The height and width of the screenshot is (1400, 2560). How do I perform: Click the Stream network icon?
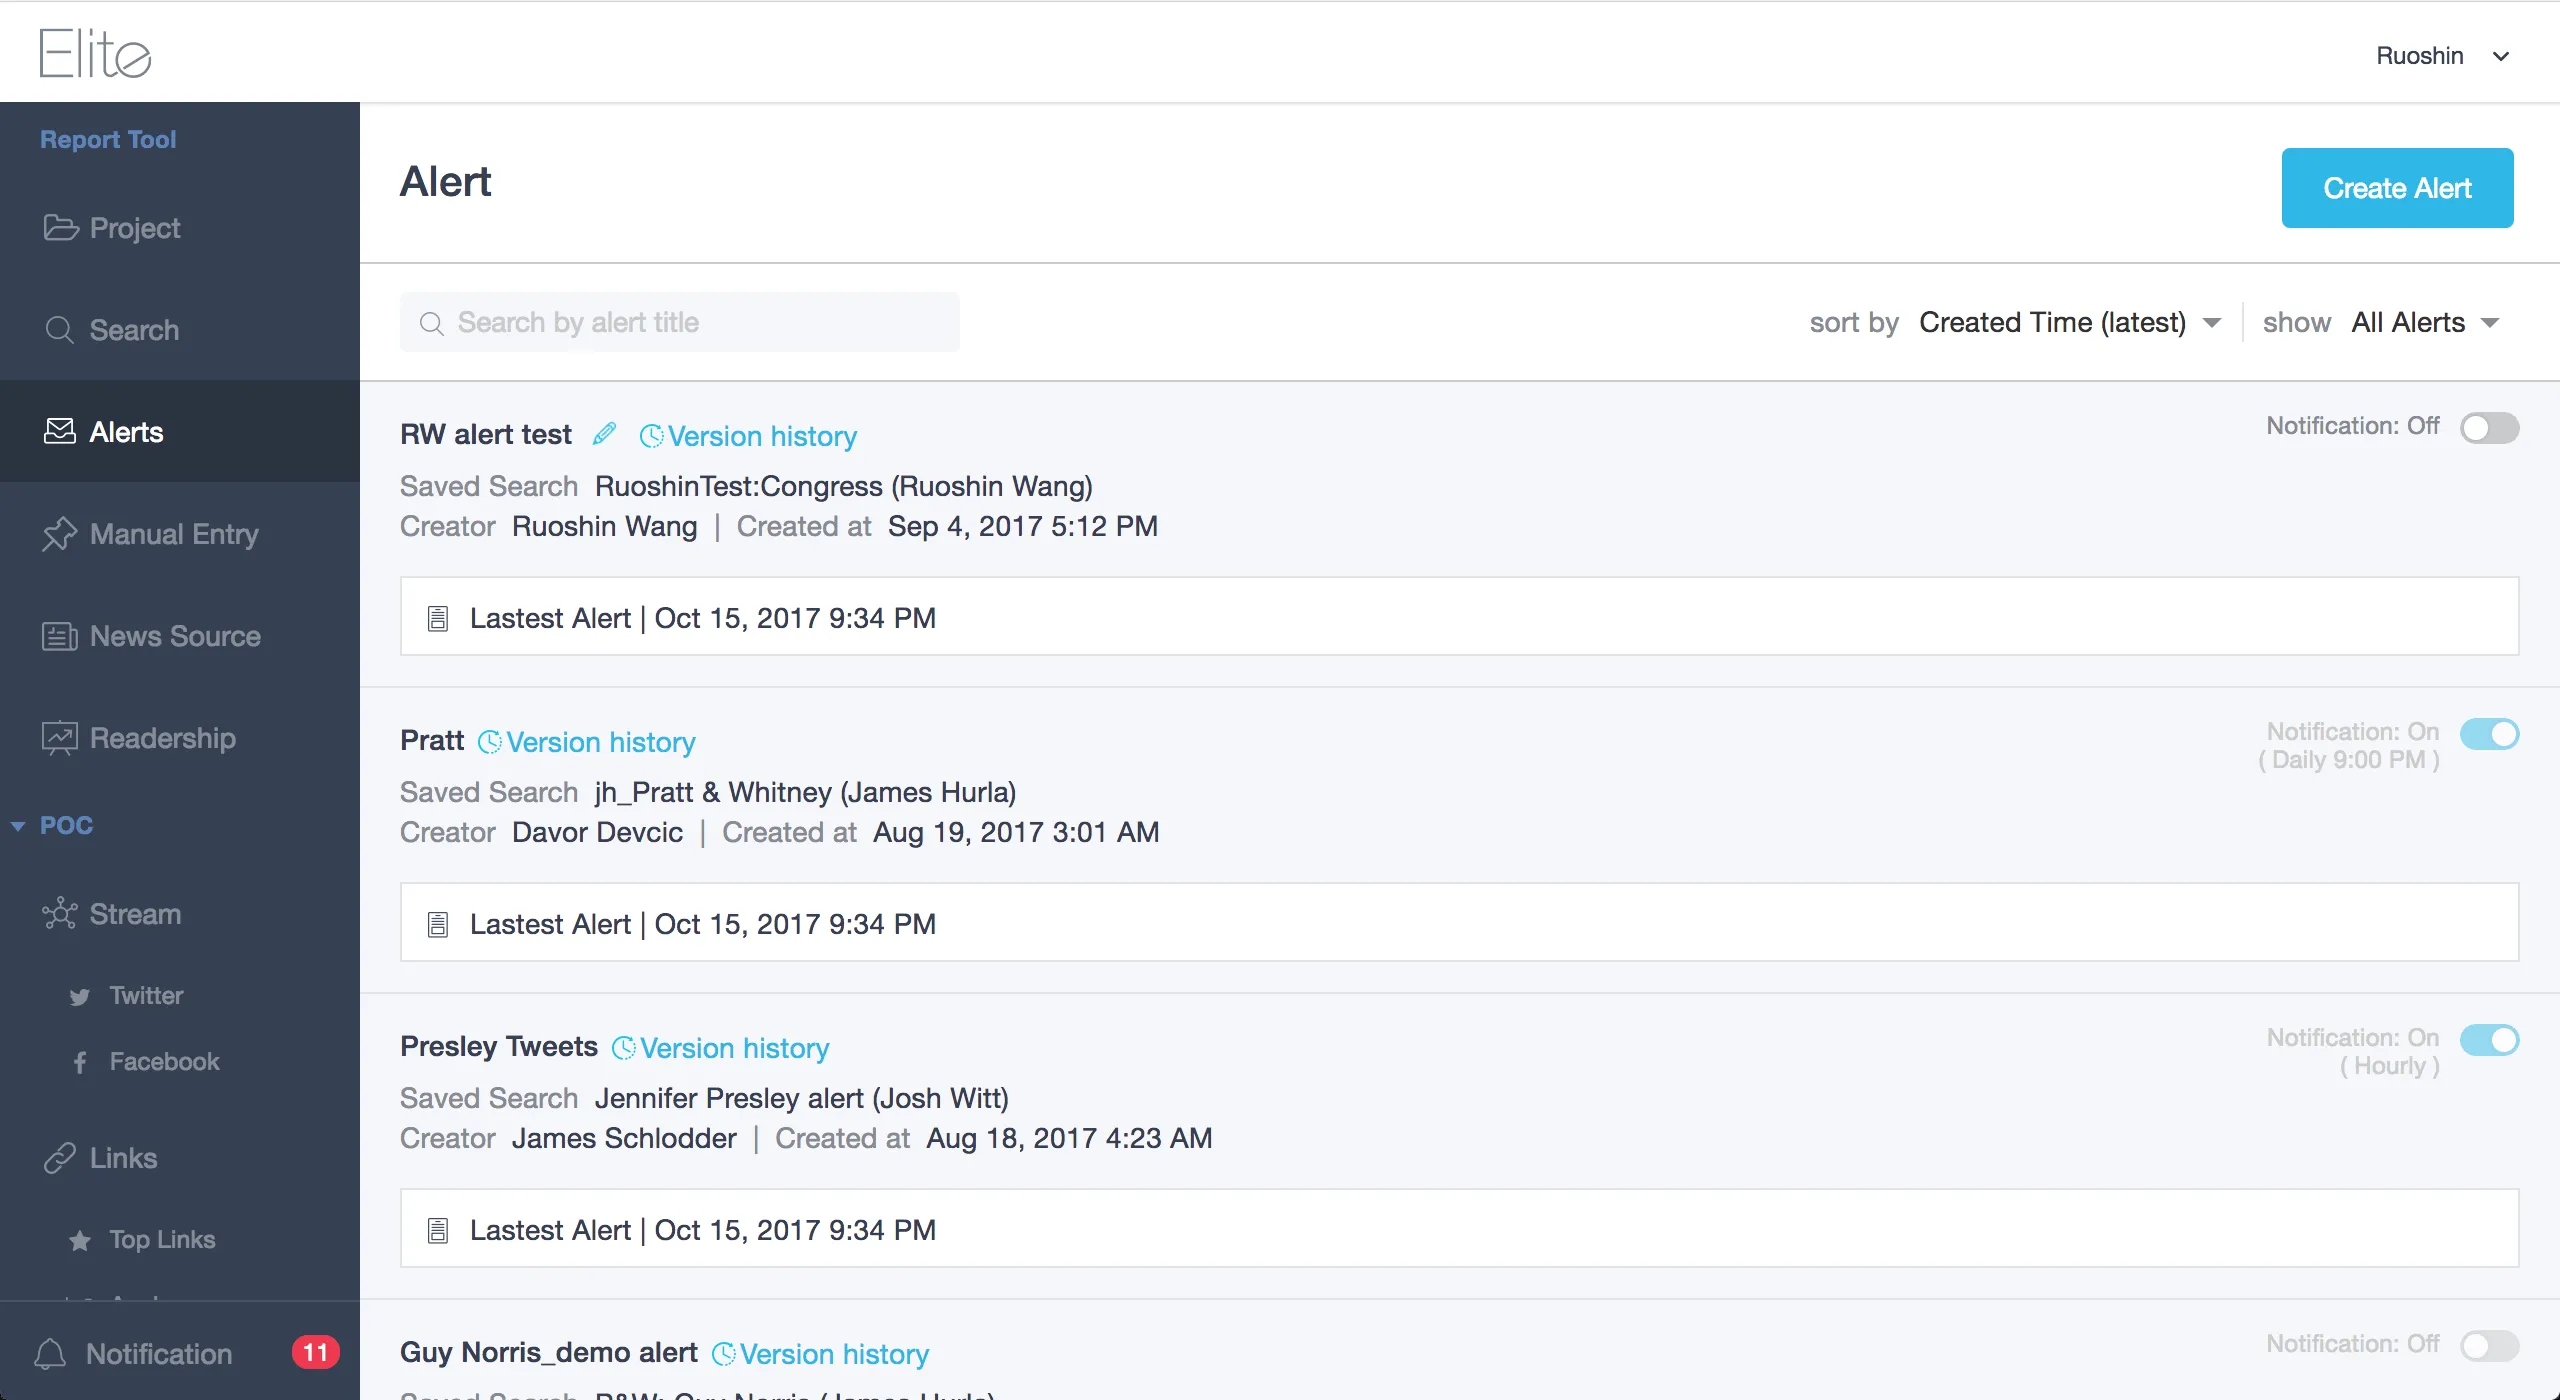[60, 914]
